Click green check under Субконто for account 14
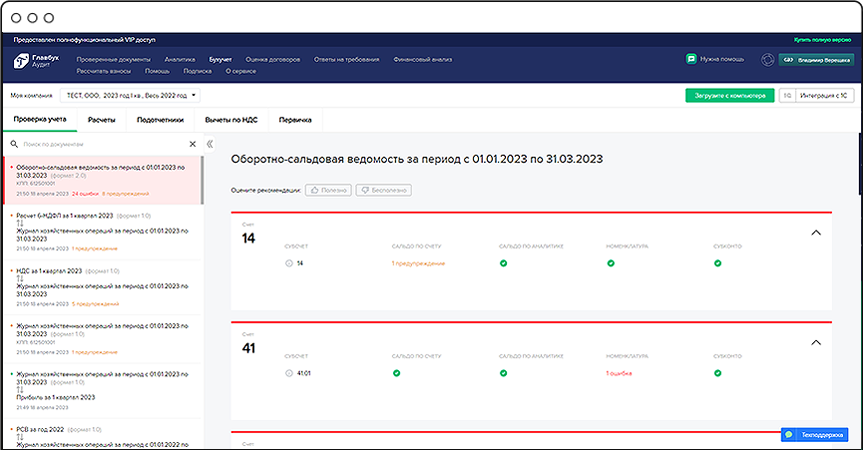The width and height of the screenshot is (865, 454). pos(718,263)
